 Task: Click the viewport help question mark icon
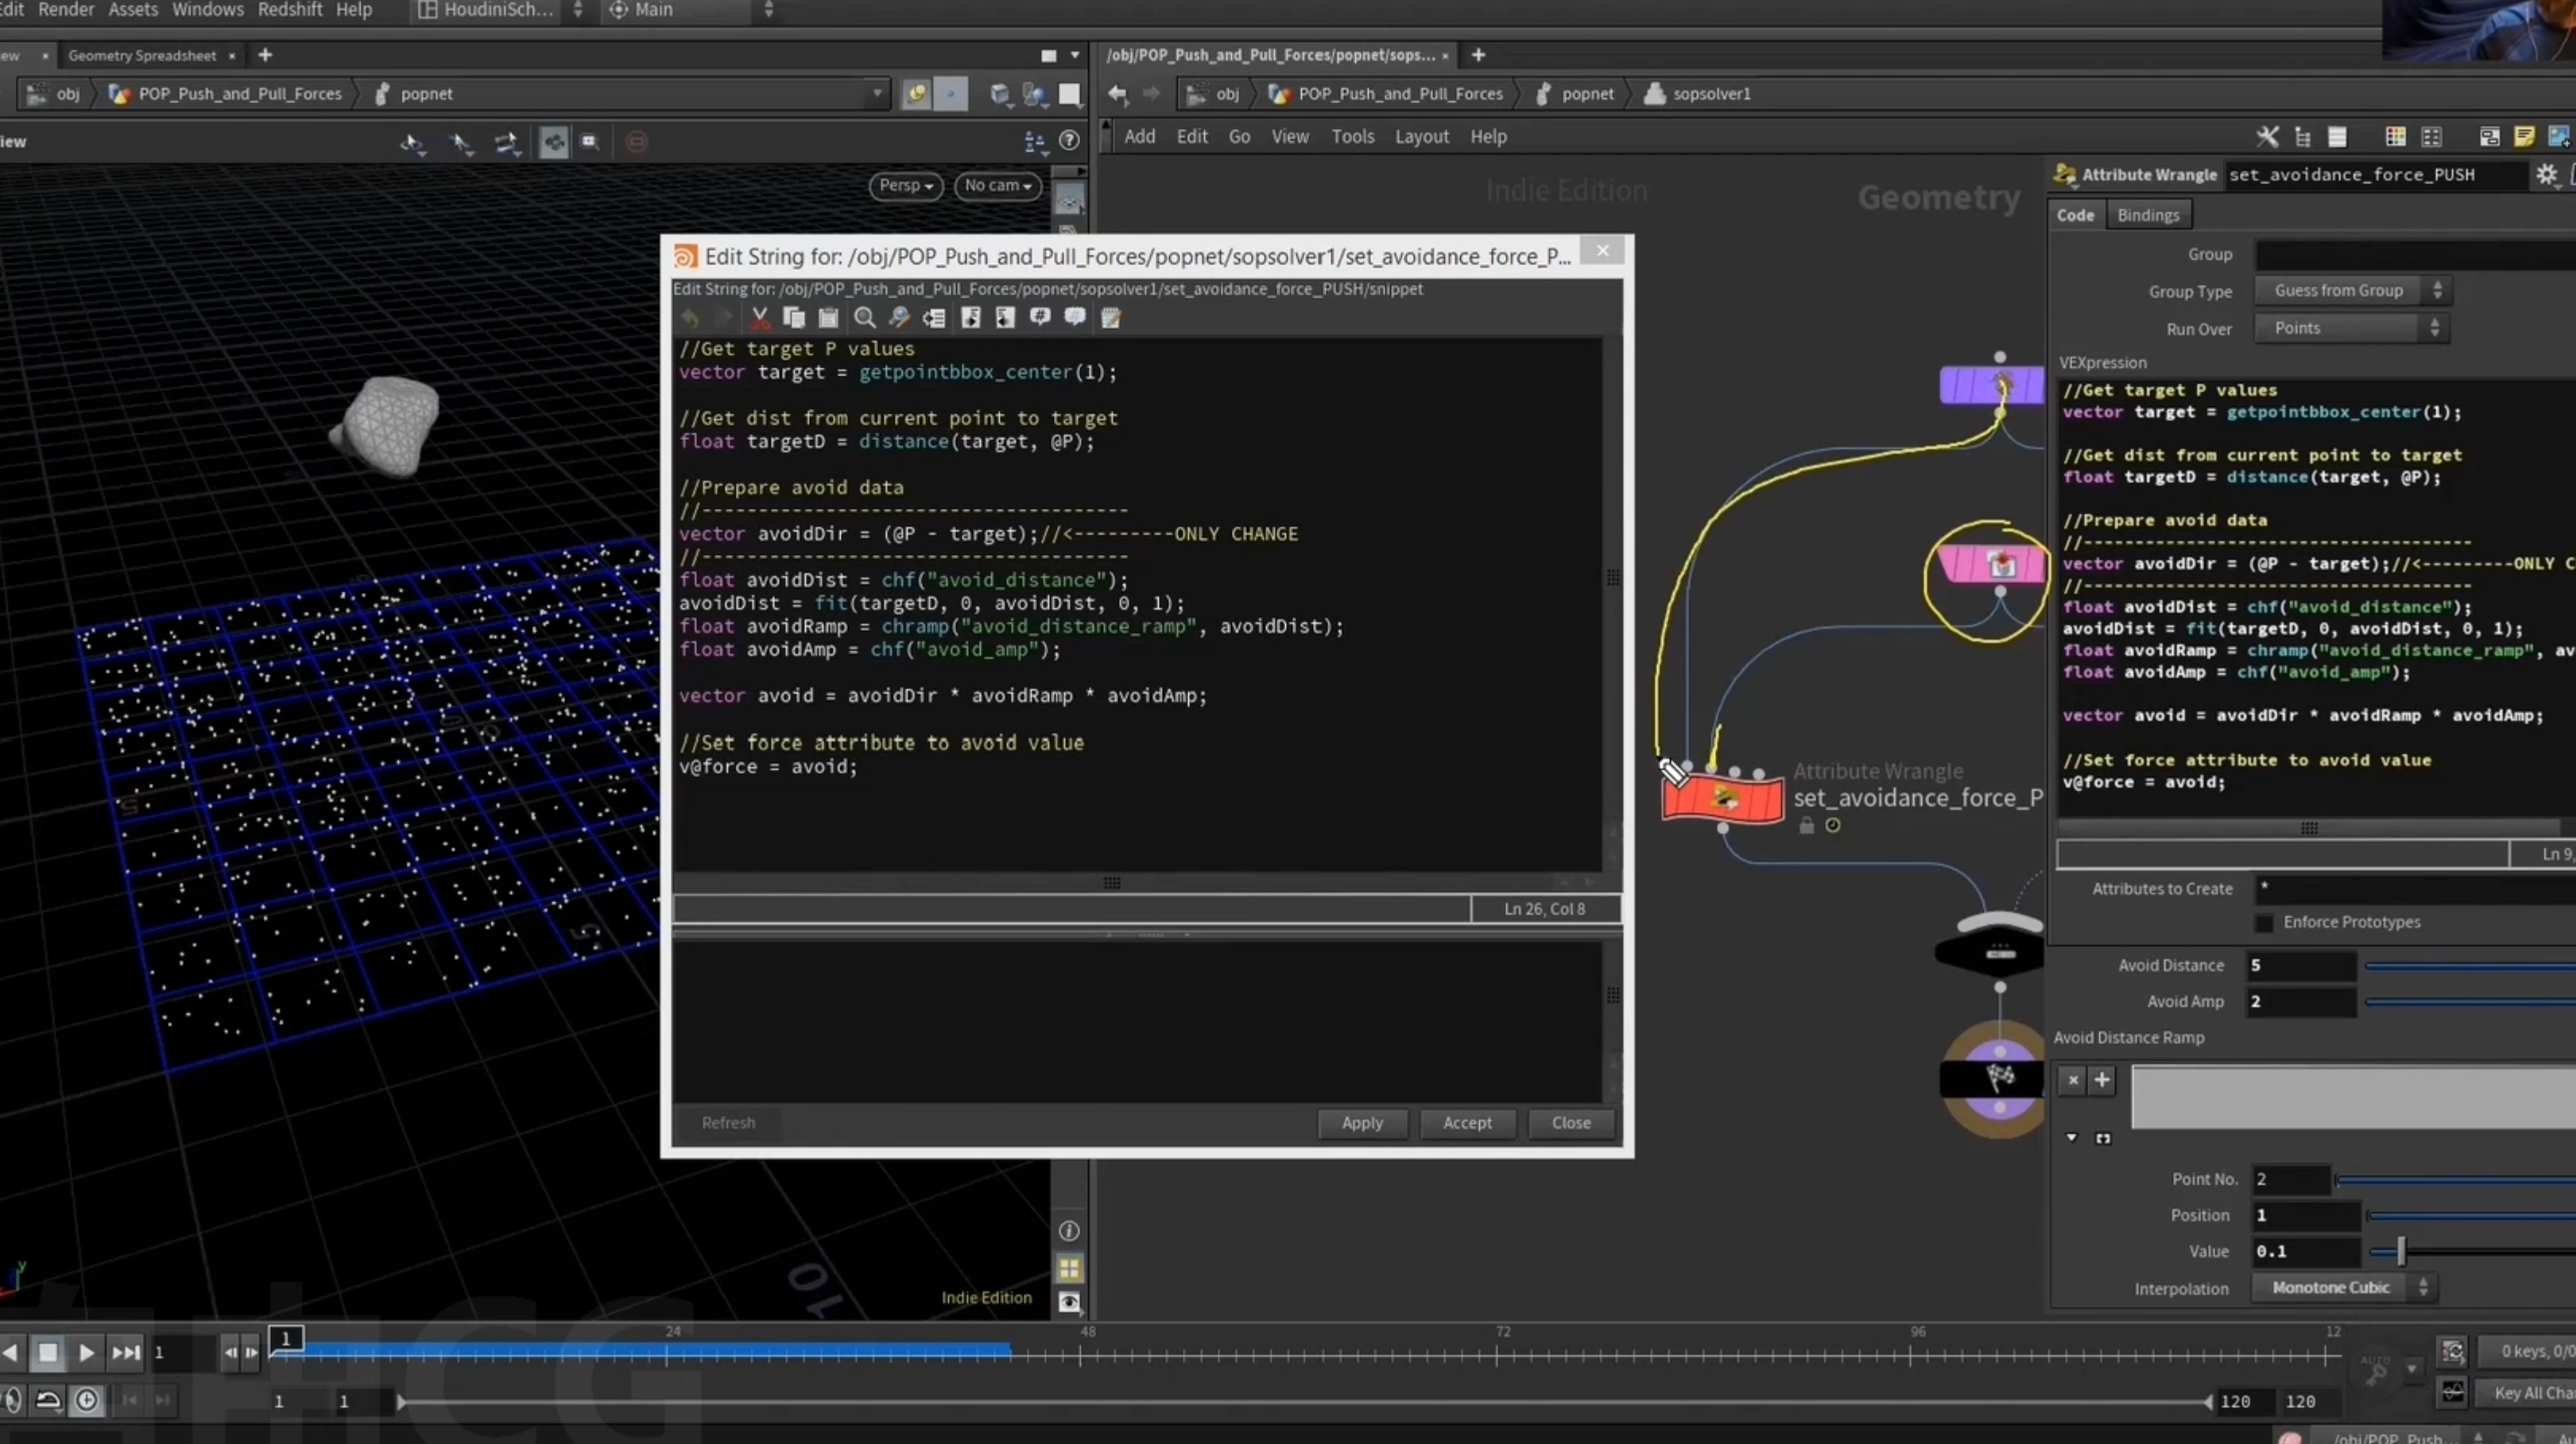pos(1069,141)
